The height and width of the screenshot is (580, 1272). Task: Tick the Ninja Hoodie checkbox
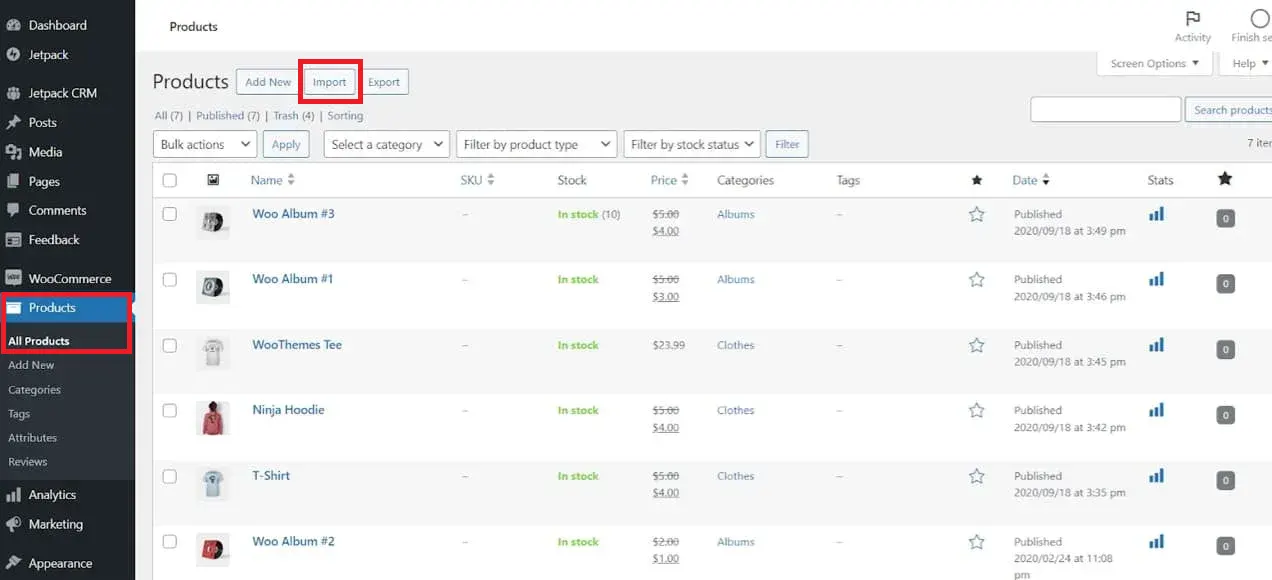(x=169, y=410)
